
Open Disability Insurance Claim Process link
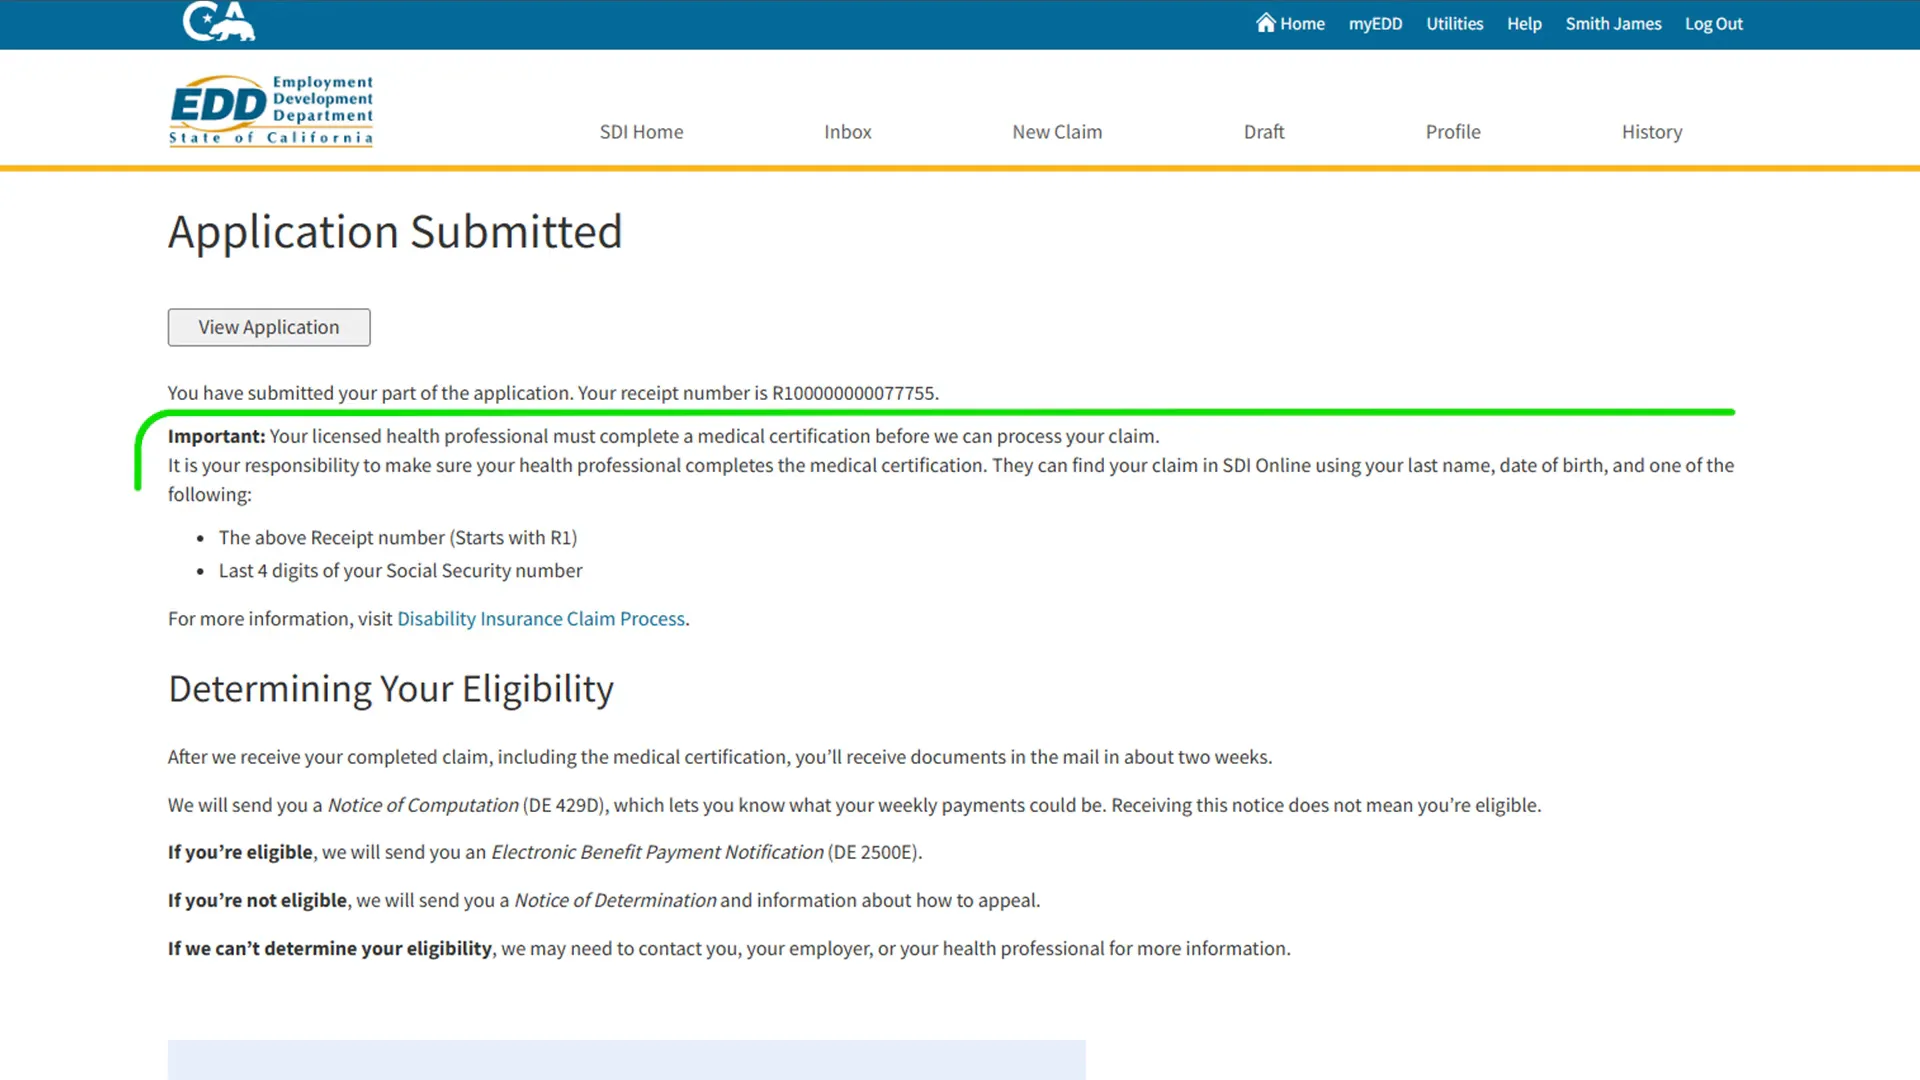[x=541, y=619]
